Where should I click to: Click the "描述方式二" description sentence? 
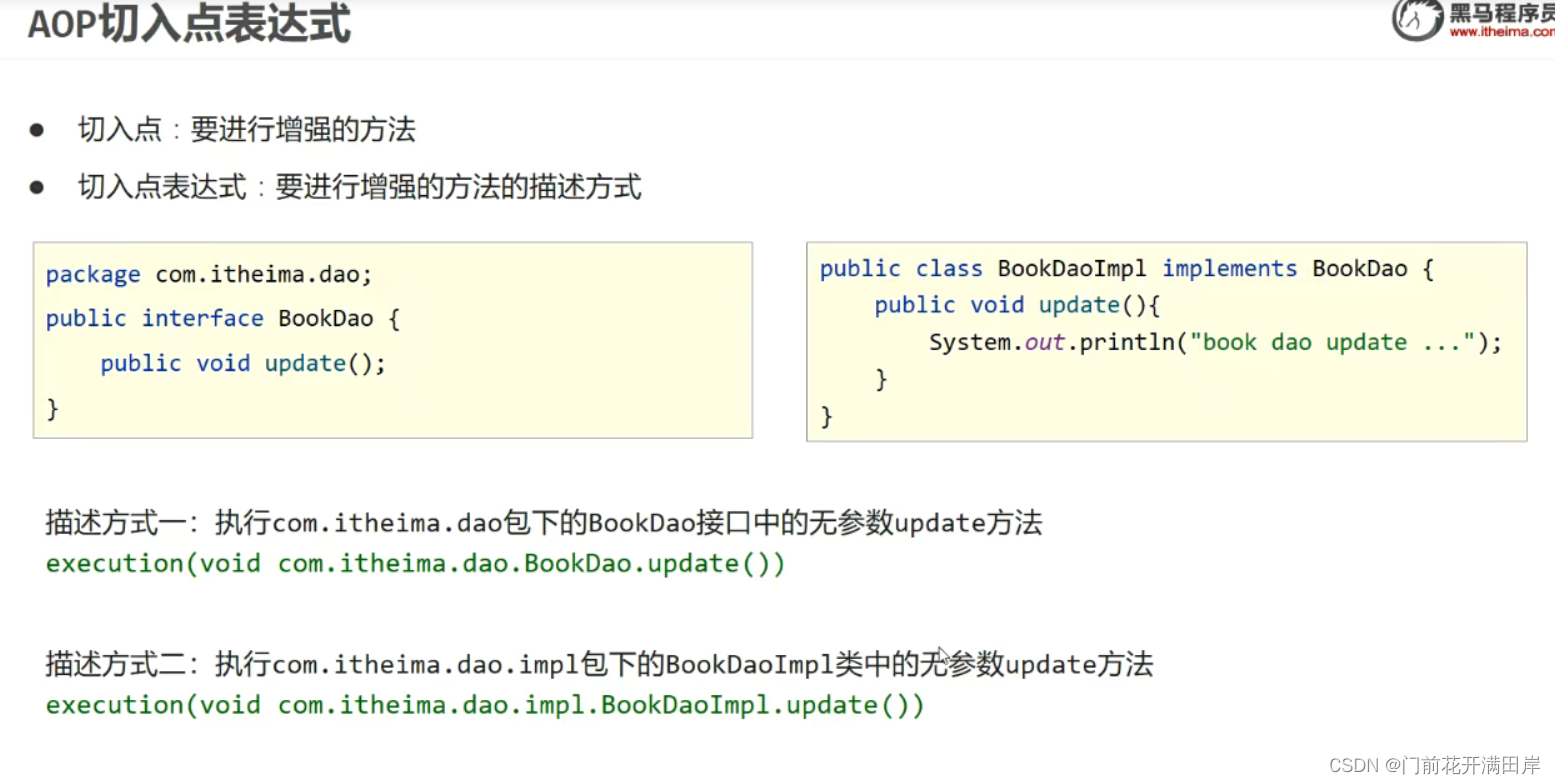point(599,664)
